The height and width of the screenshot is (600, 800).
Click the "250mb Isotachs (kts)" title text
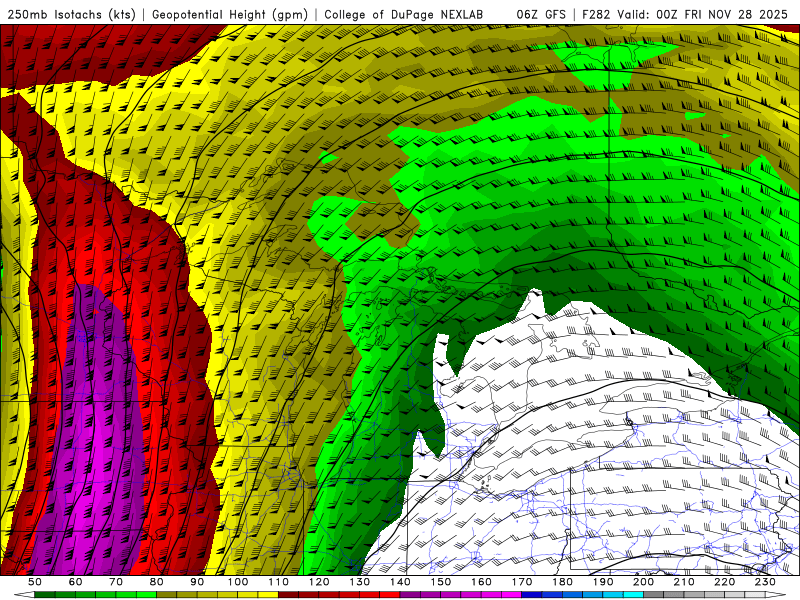(71, 15)
